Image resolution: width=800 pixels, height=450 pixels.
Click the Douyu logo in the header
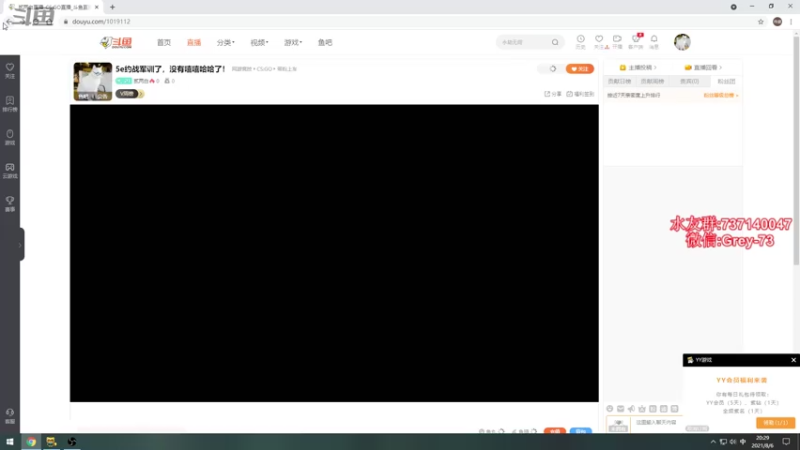pyautogui.click(x=116, y=42)
